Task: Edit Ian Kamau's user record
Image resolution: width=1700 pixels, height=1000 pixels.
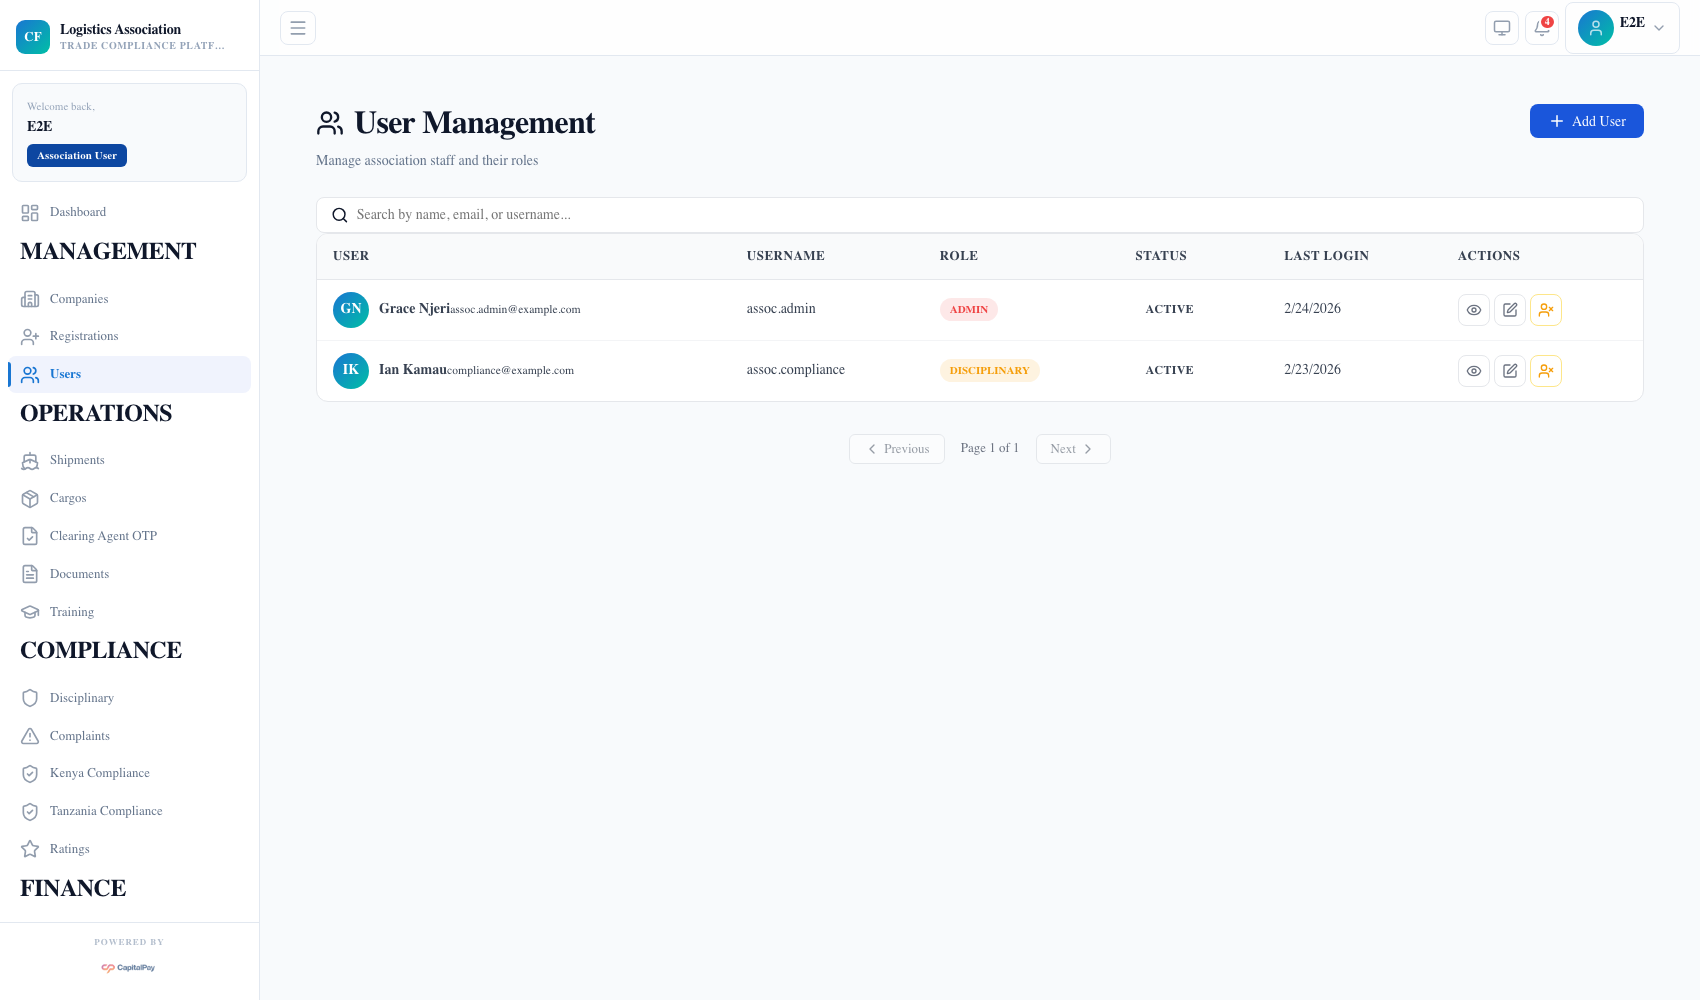Action: tap(1510, 371)
